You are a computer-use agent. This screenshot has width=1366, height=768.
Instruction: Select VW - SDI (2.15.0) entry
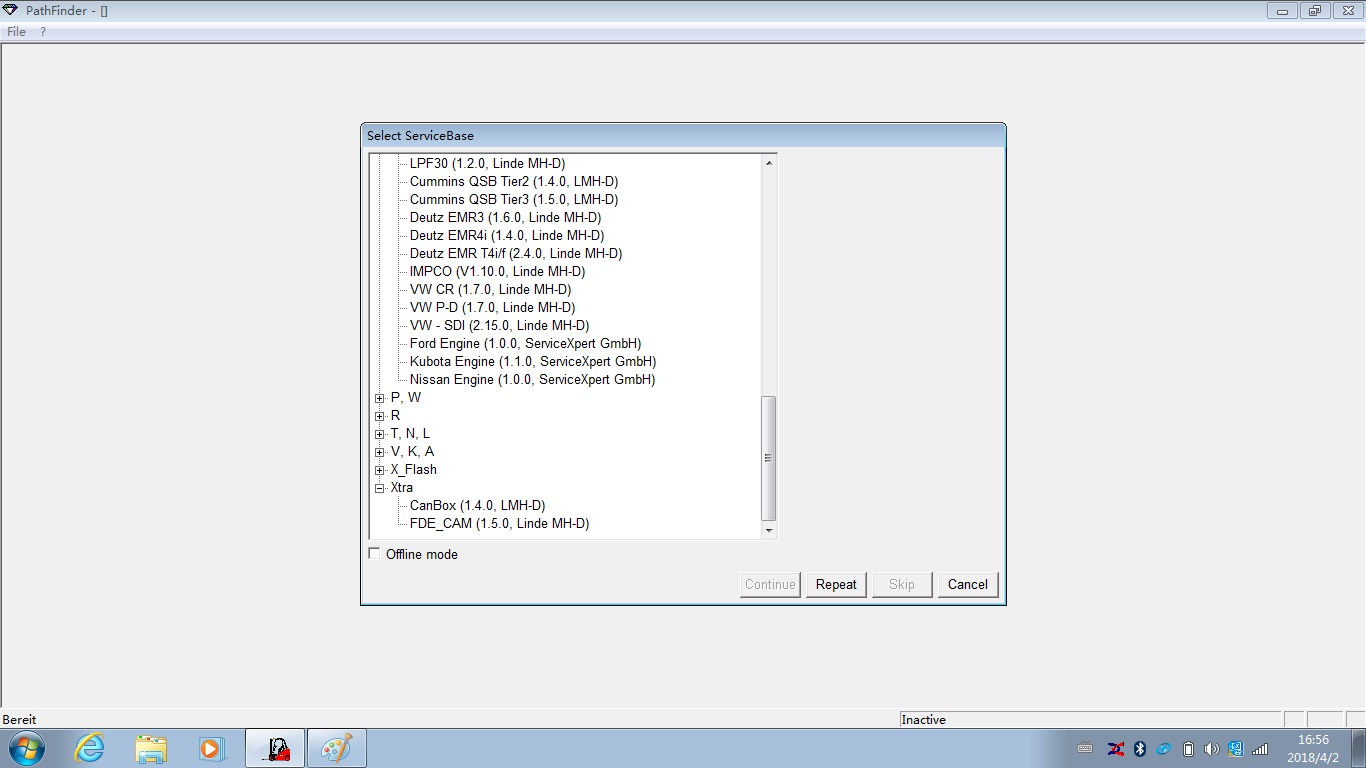point(499,325)
